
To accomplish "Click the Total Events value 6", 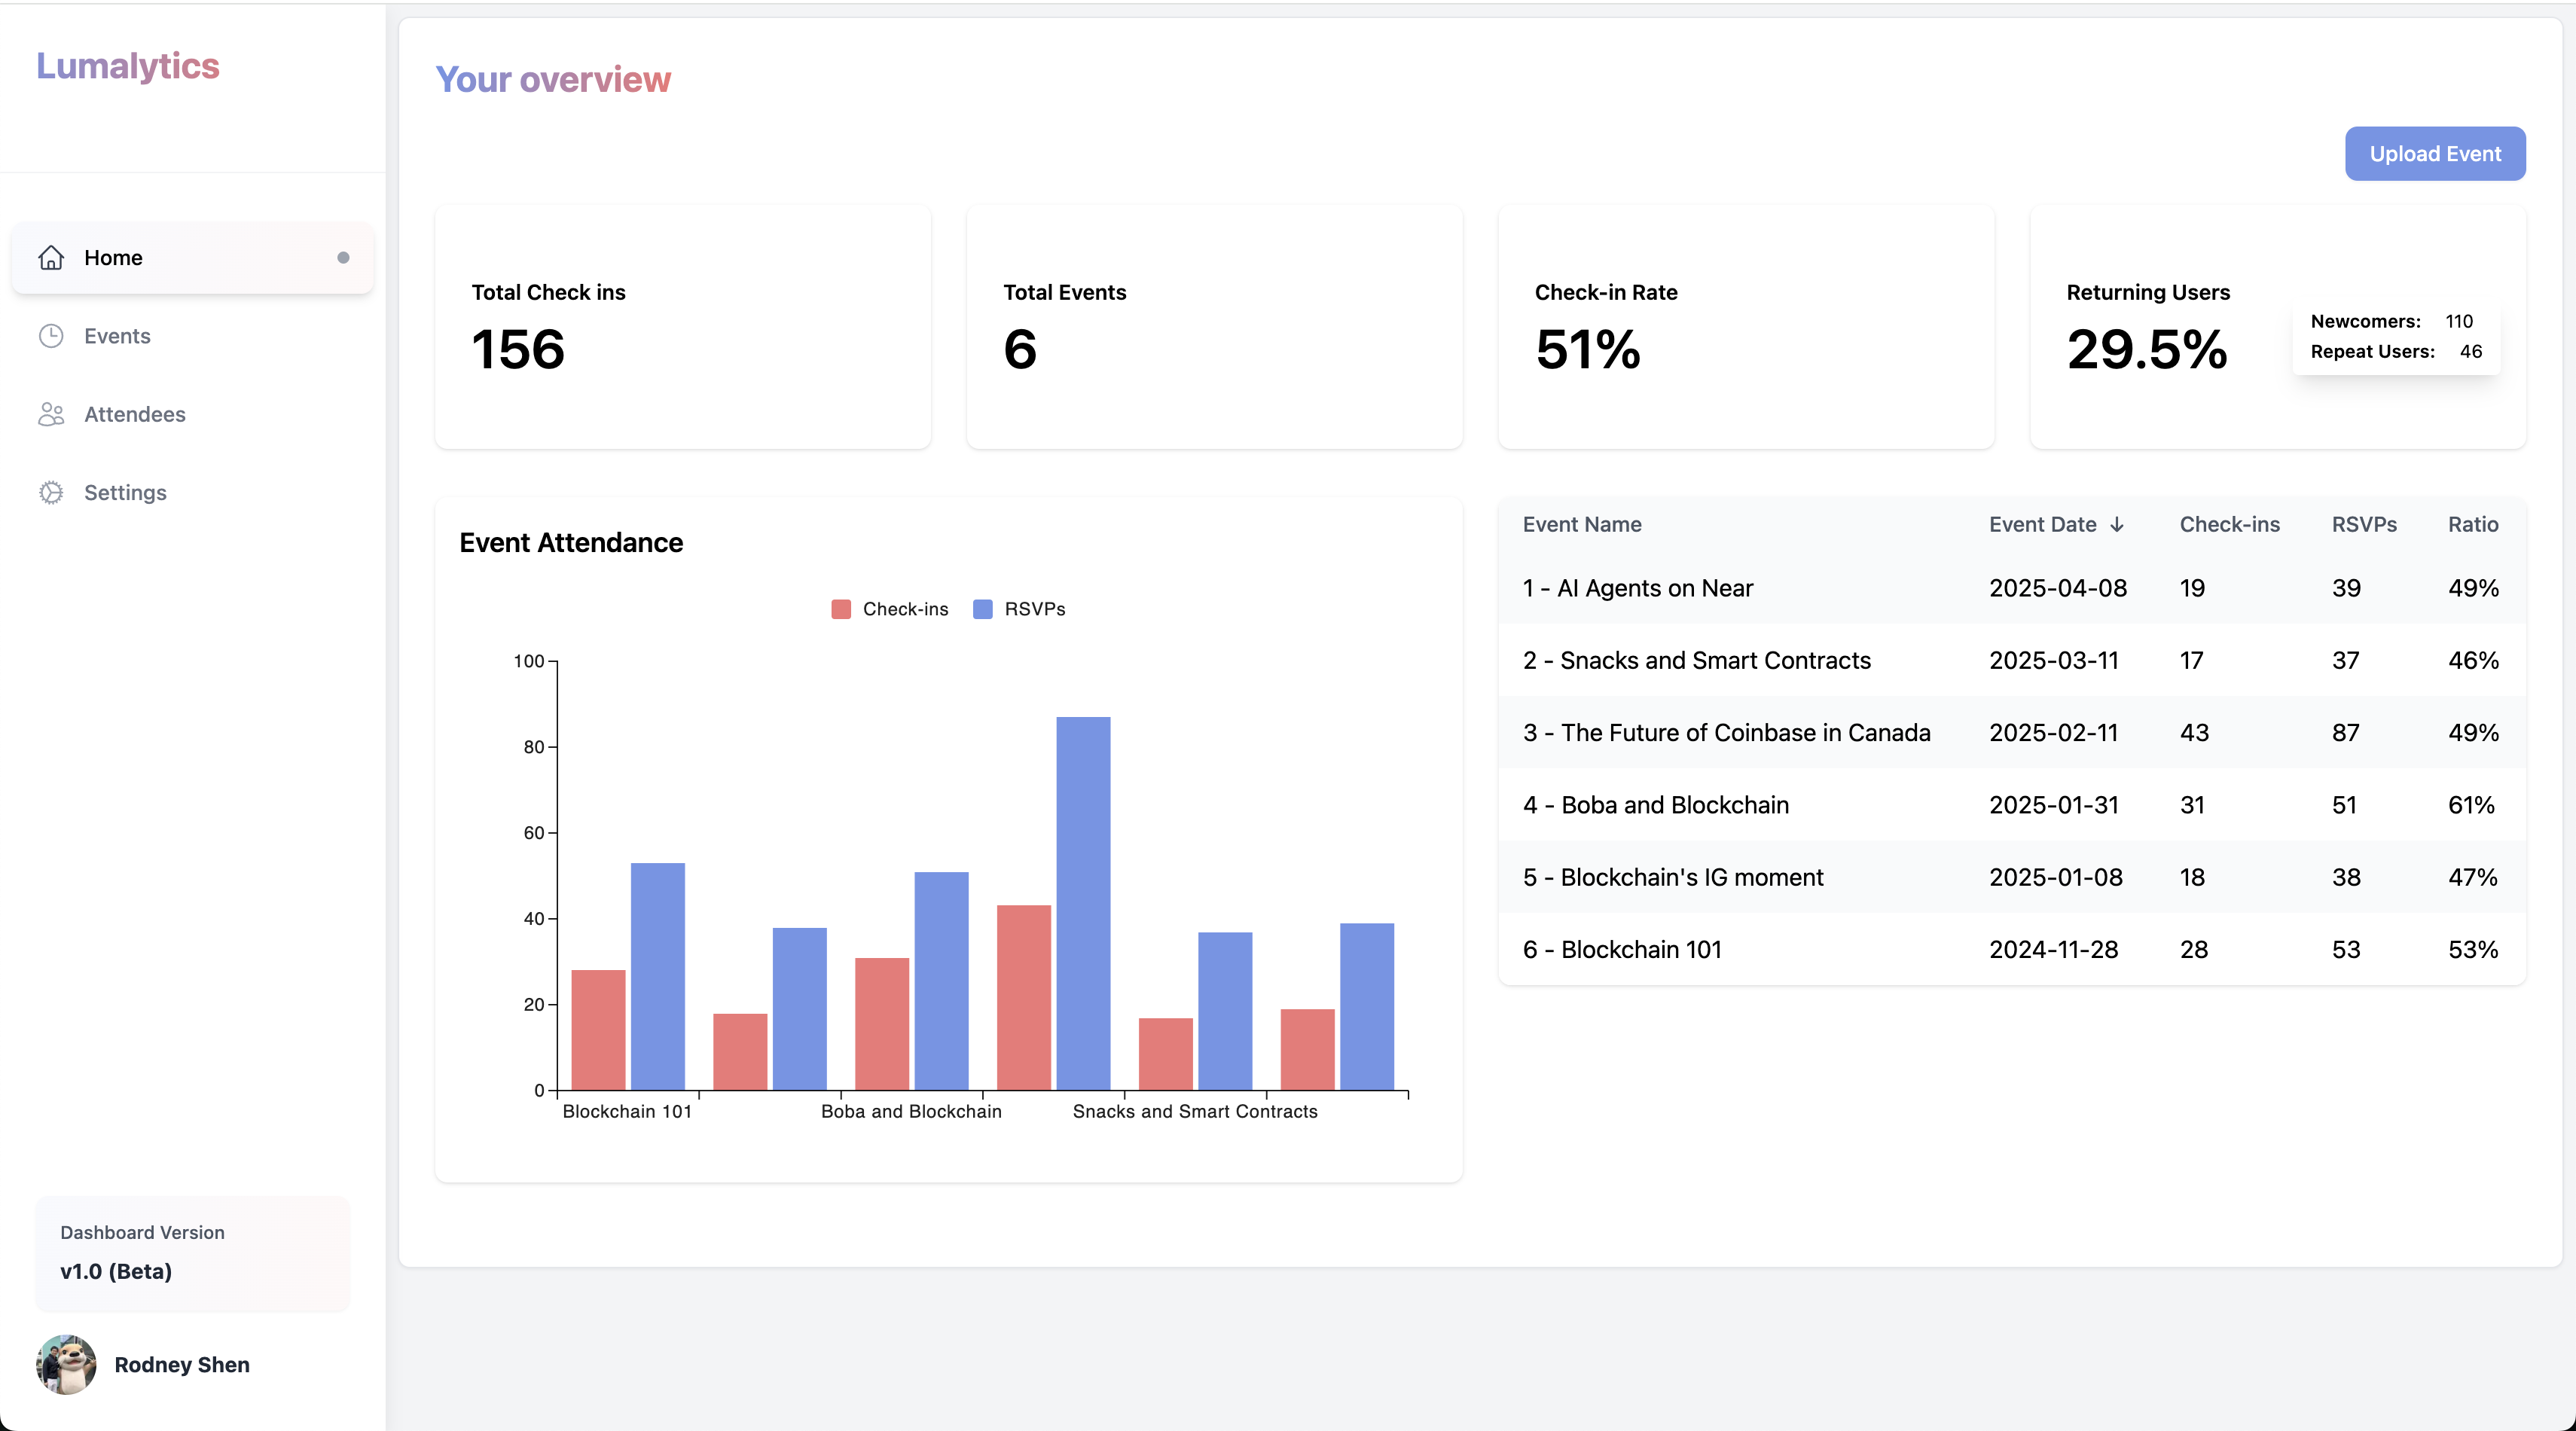I will pyautogui.click(x=1020, y=350).
